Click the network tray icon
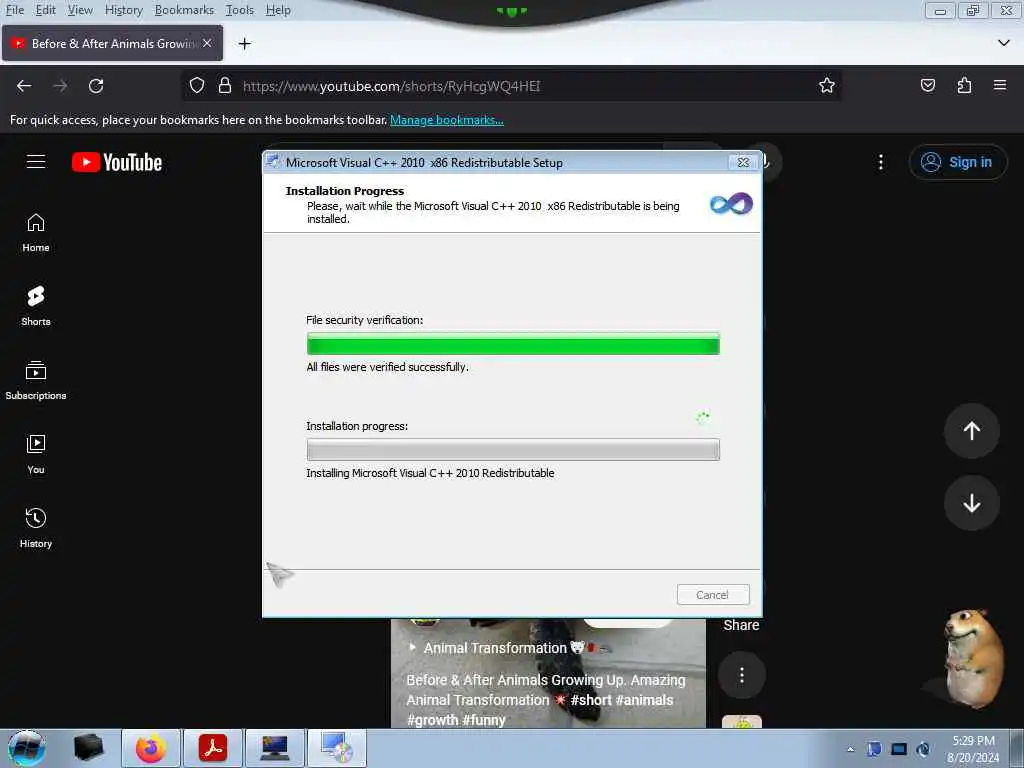This screenshot has height=768, width=1024. (899, 749)
